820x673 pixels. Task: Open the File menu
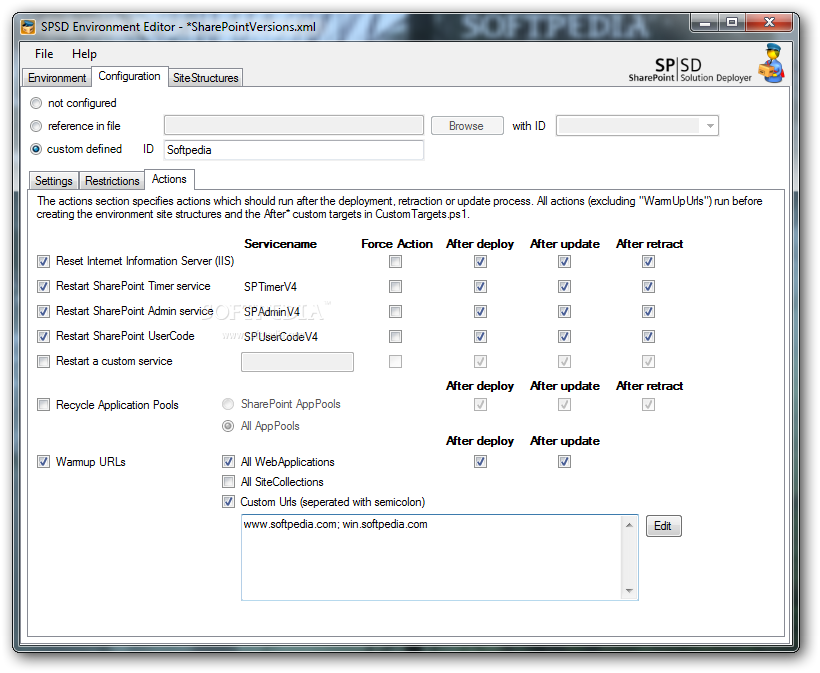coord(44,54)
